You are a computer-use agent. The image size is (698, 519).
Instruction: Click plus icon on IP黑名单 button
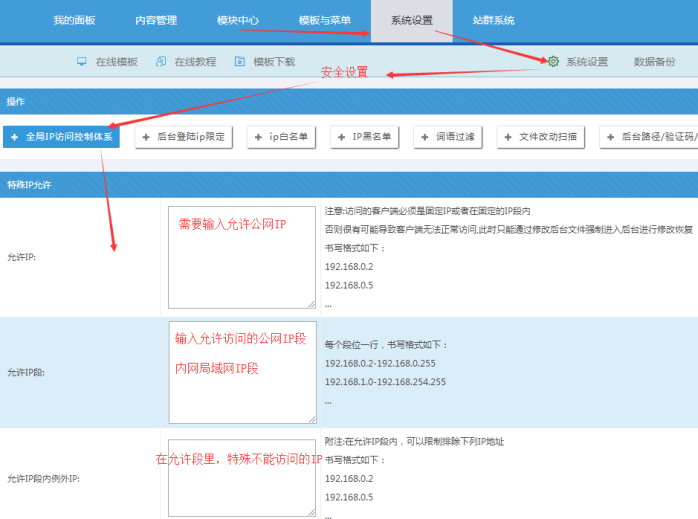pos(342,137)
